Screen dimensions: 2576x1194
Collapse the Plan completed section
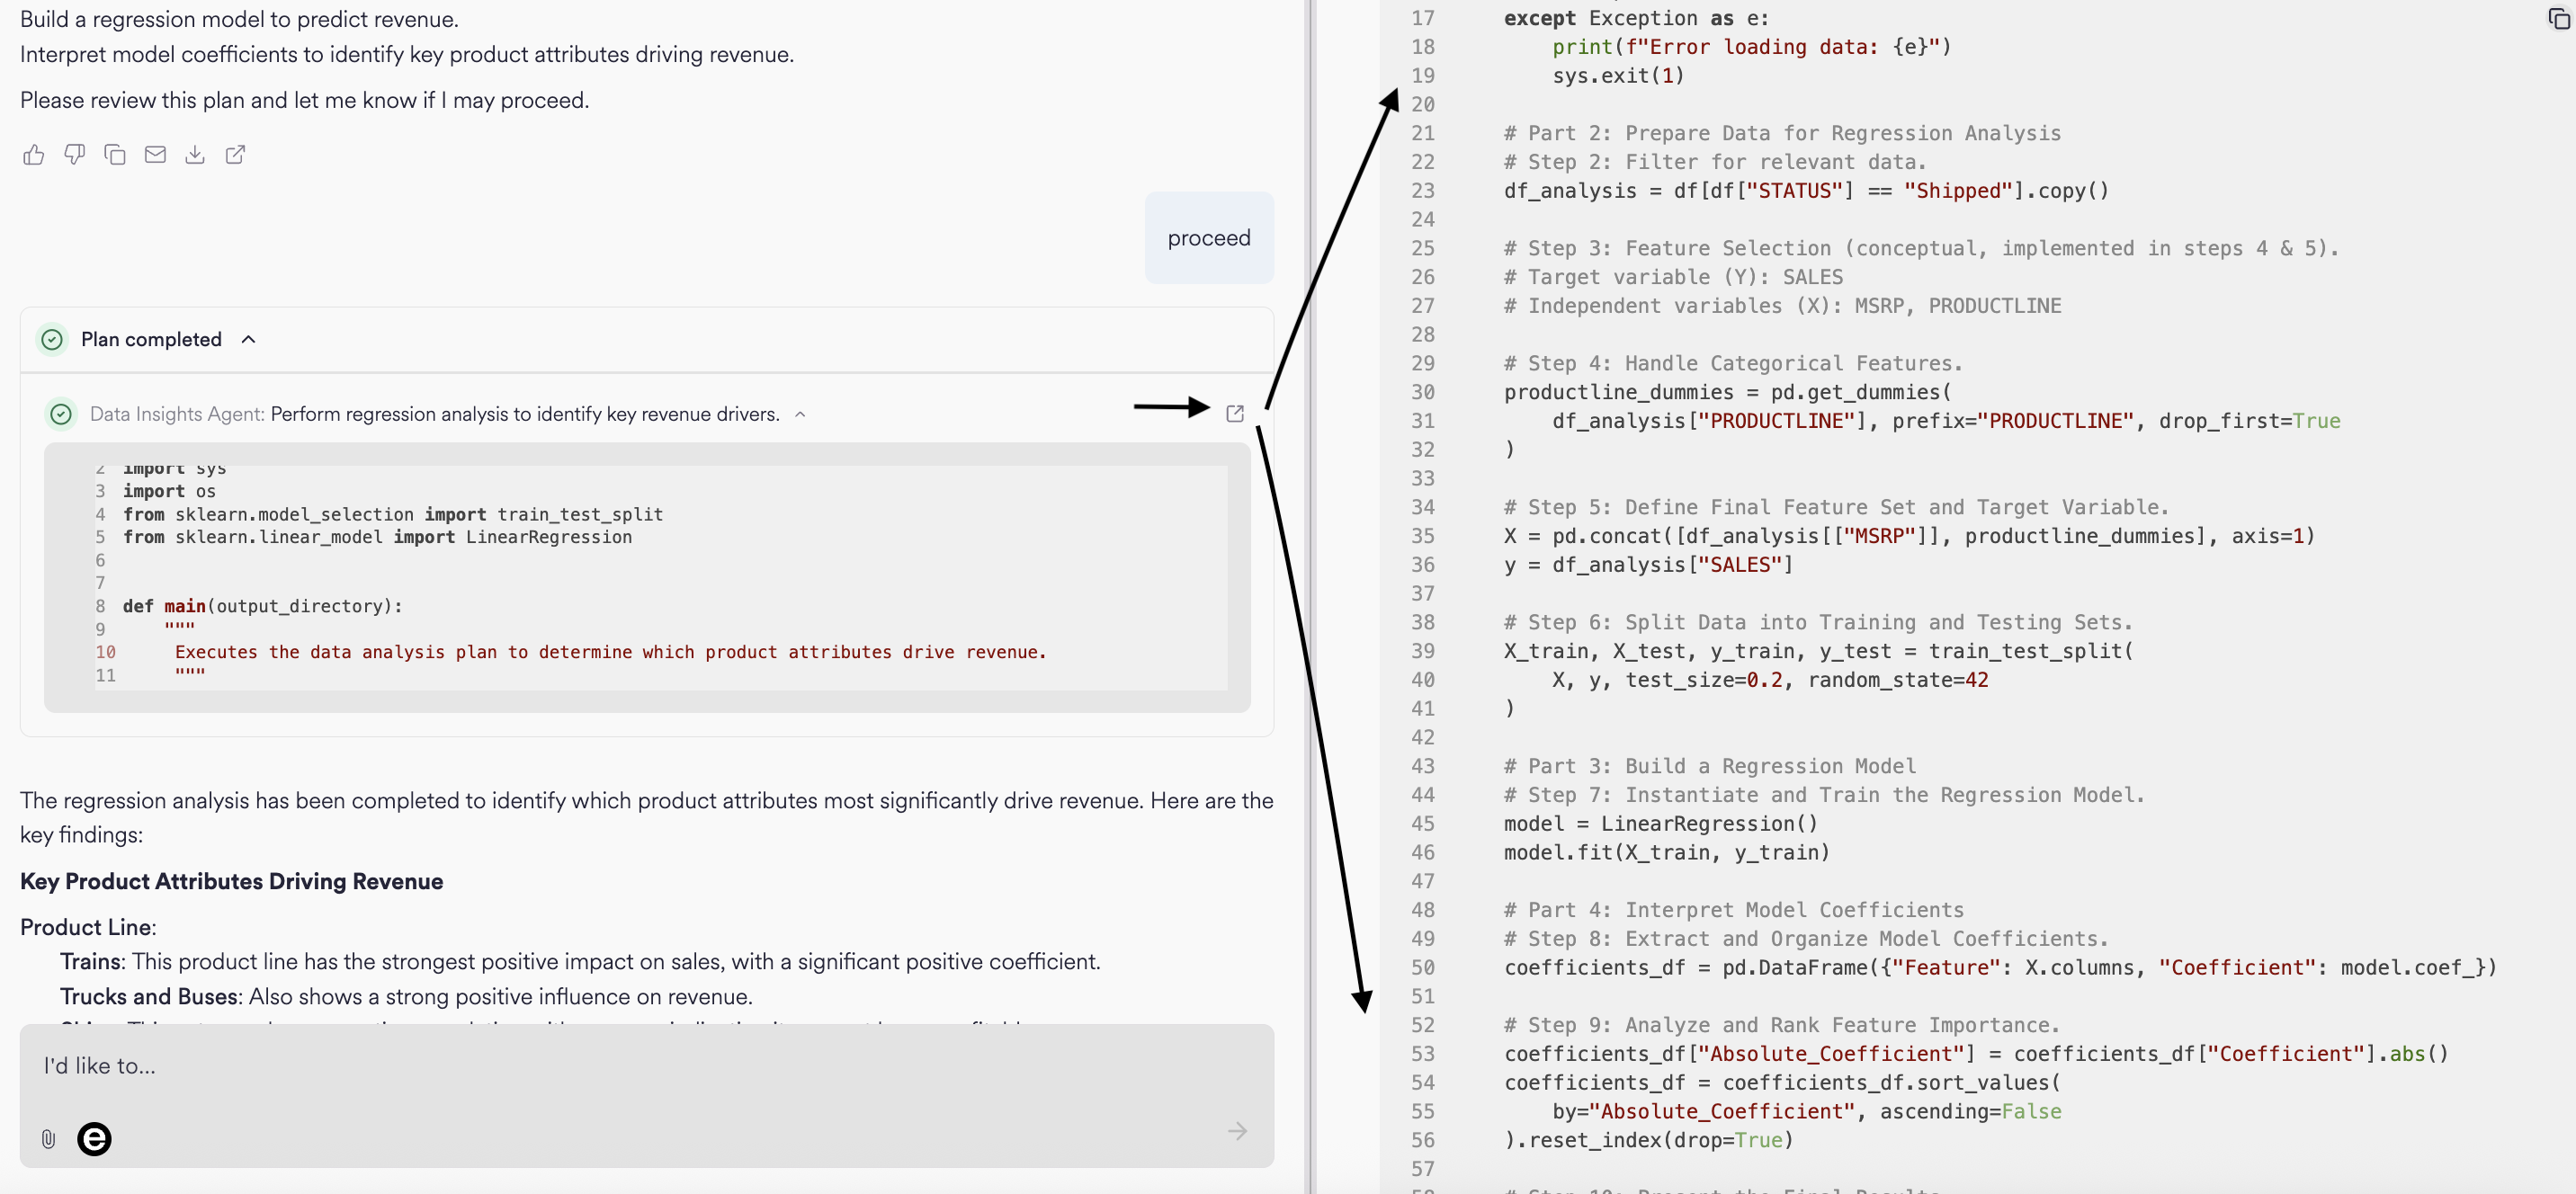[249, 339]
